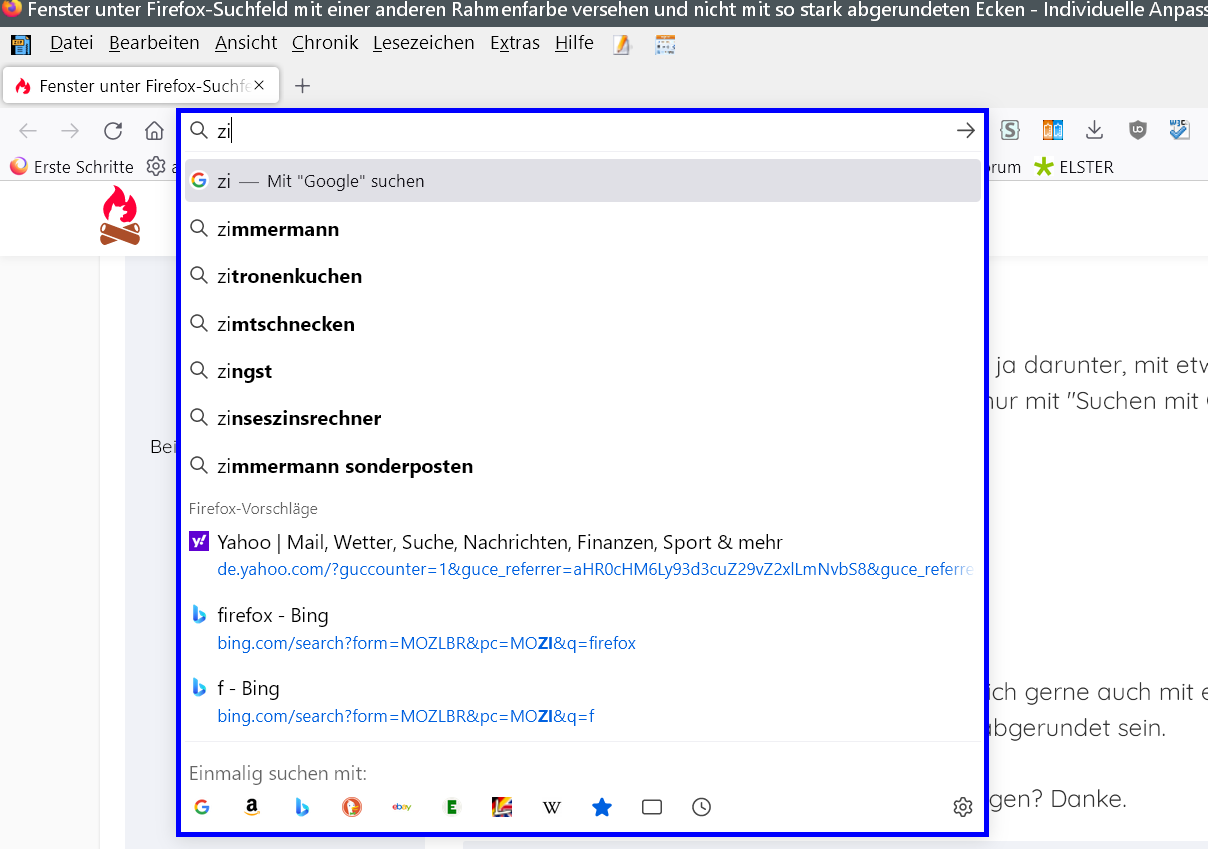
Task: Open the Lesezeichen menu
Action: pos(423,43)
